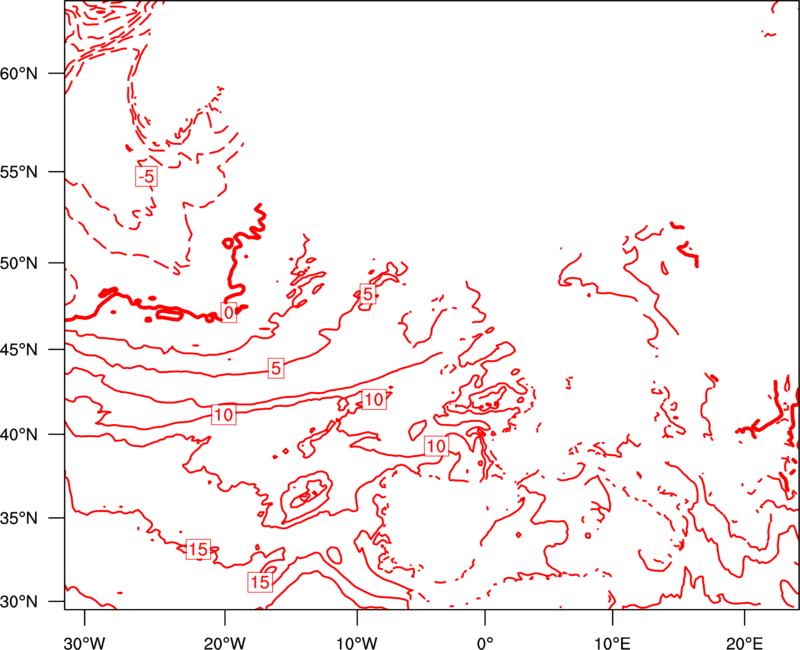Select the 5 contour label nearest 45°N
Viewport: 800px width, 650px height.
(x=276, y=368)
